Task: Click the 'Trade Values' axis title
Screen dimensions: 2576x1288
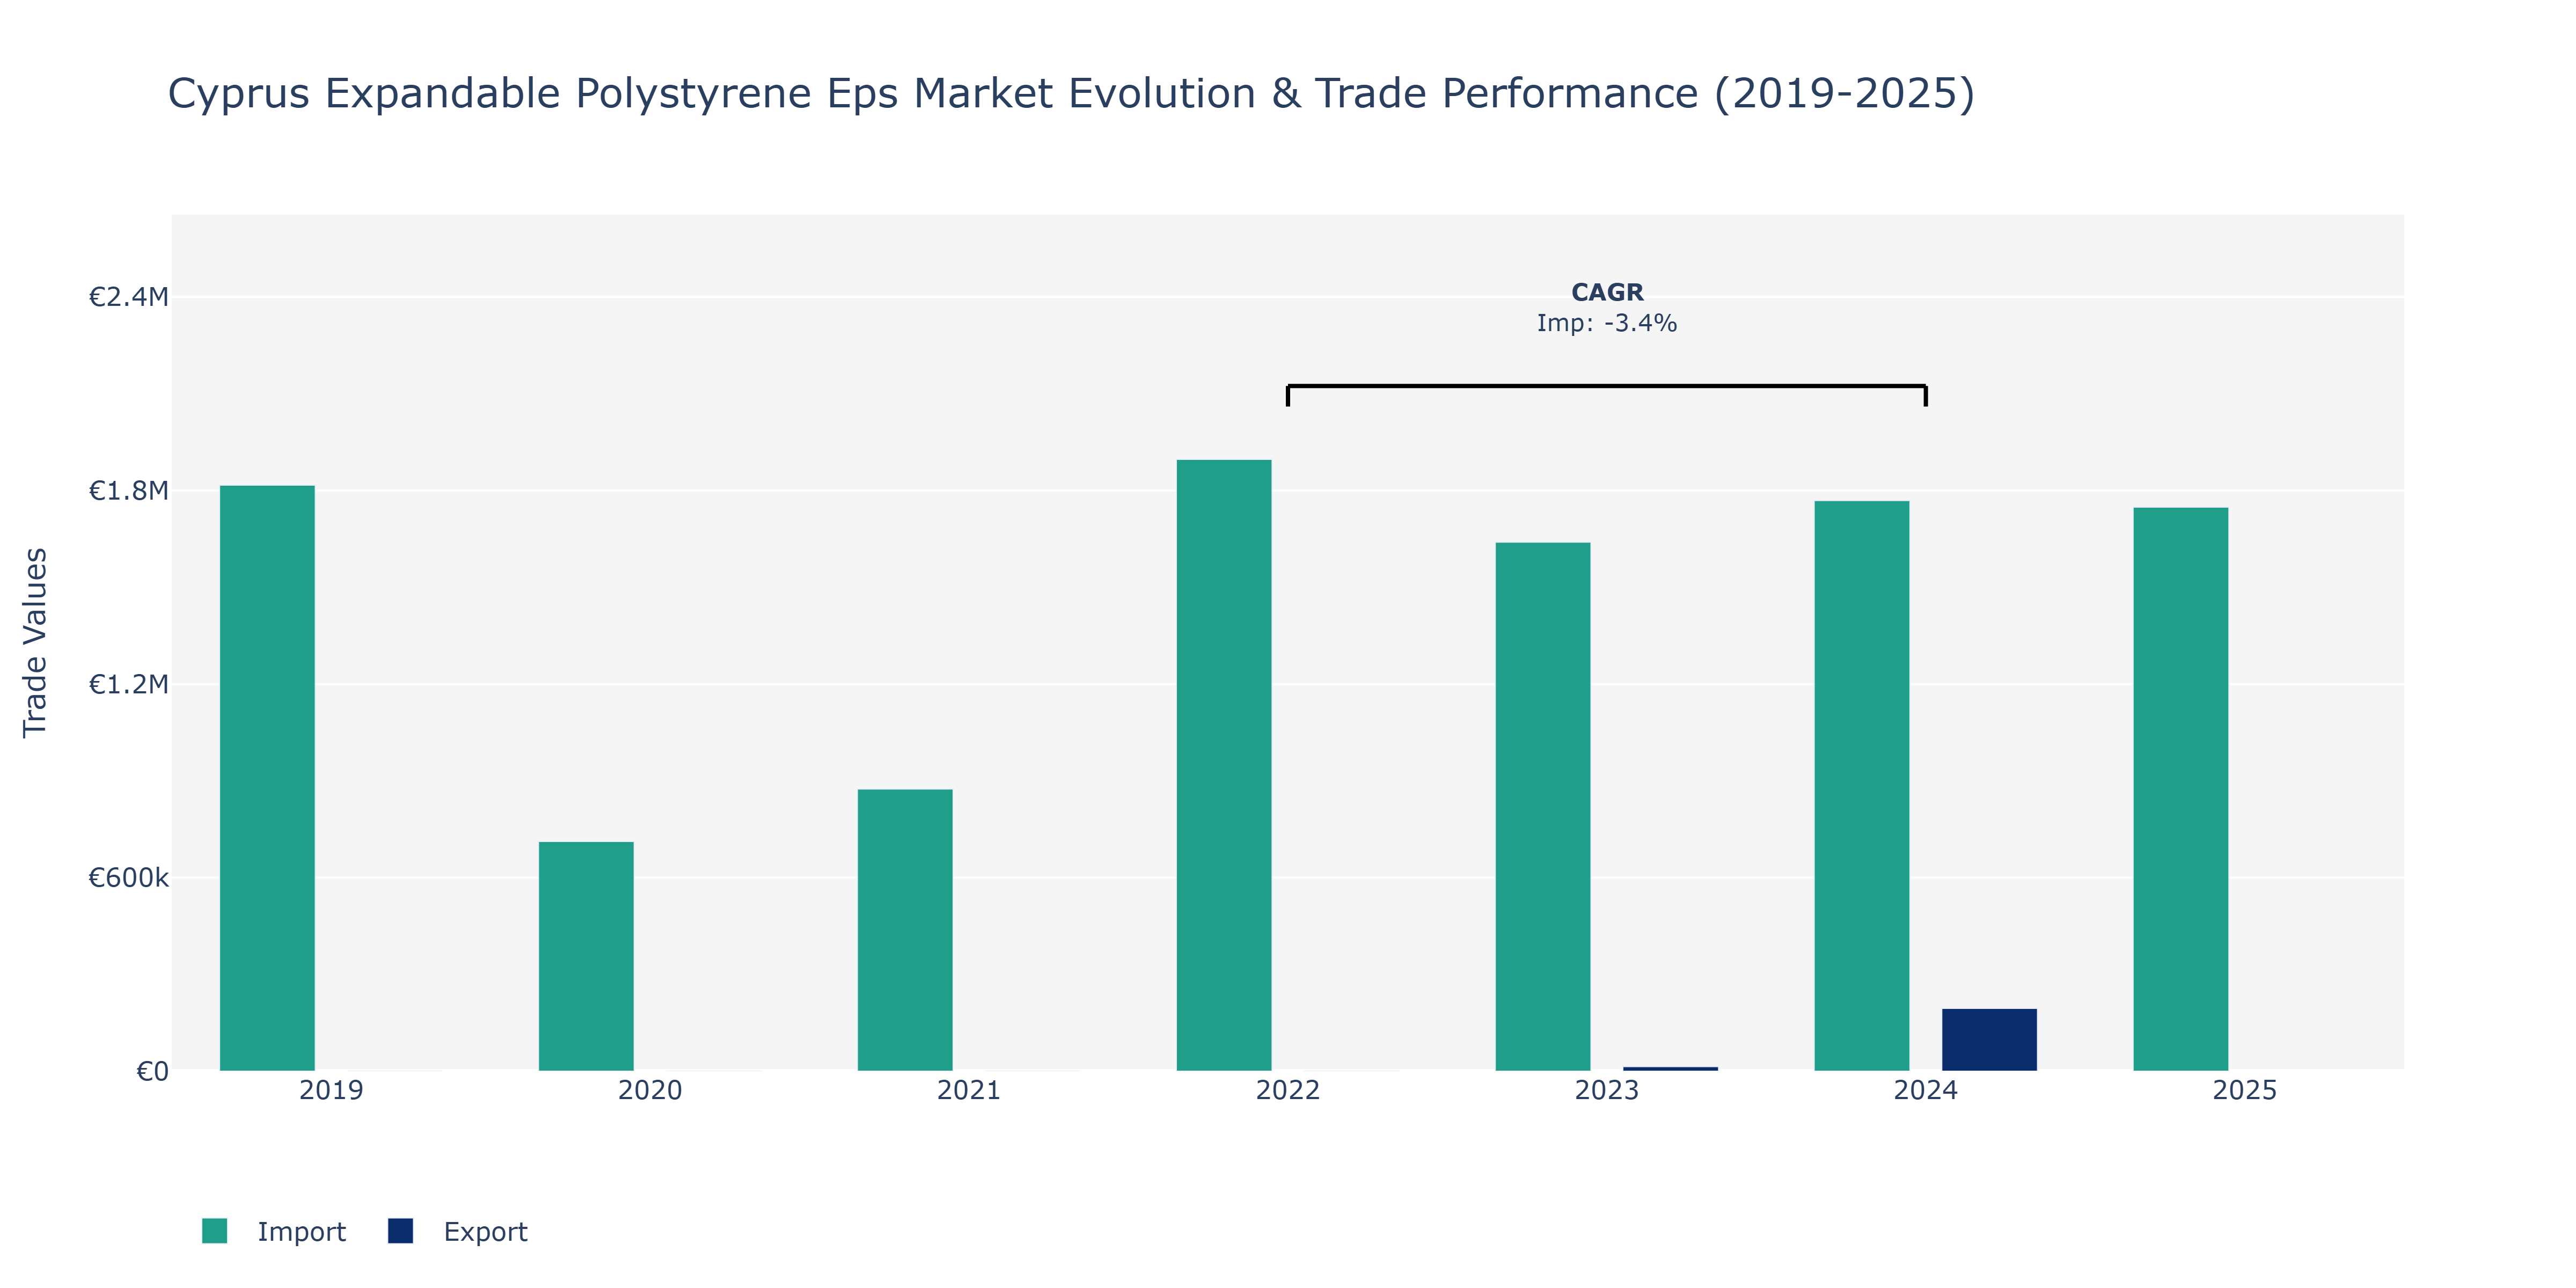Action: coord(35,642)
